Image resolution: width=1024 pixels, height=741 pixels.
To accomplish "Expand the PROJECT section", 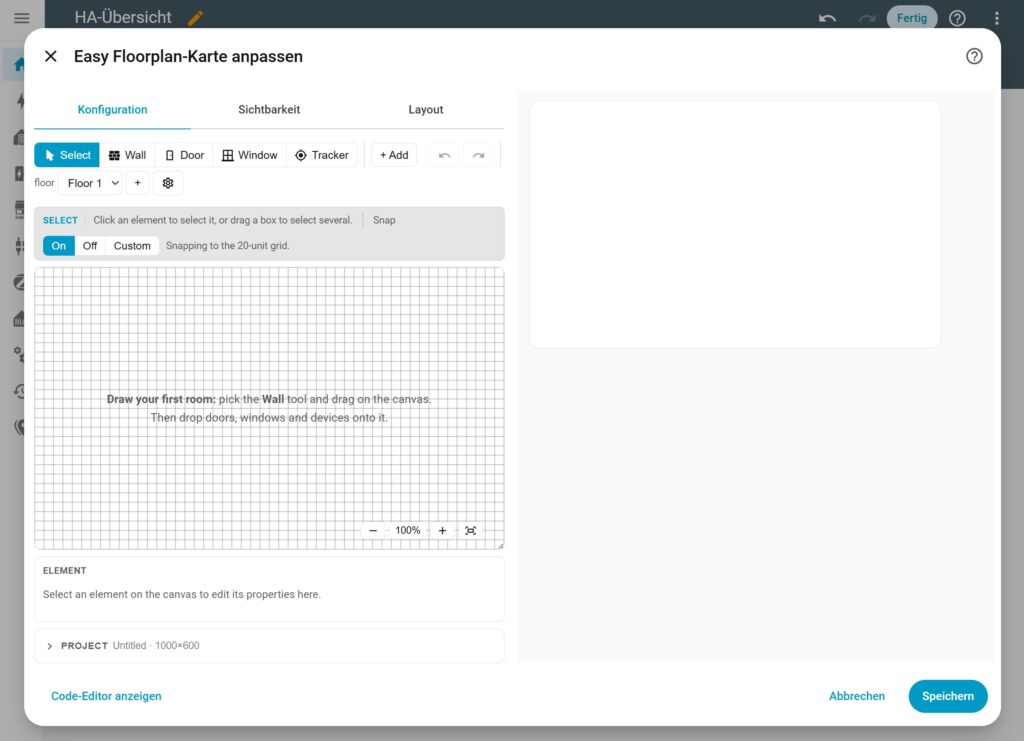I will [269, 646].
